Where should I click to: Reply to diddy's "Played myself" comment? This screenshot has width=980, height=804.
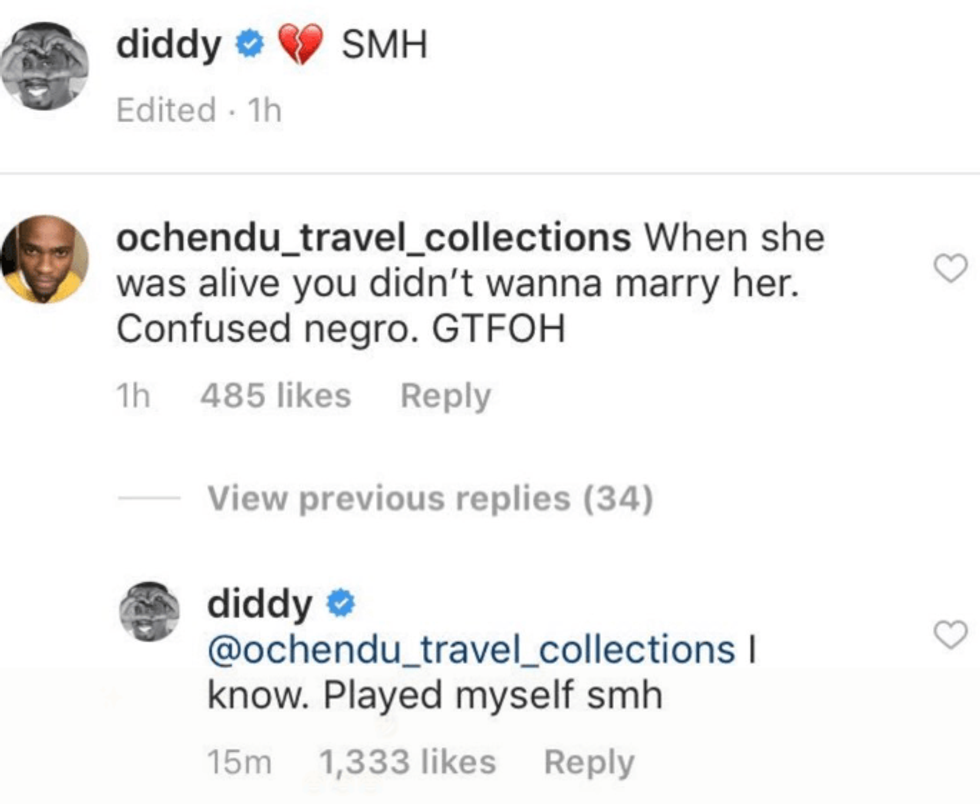589,762
